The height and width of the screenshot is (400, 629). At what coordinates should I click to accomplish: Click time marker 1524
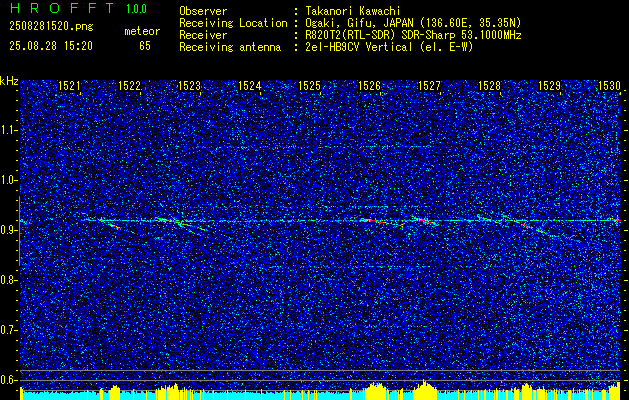[249, 86]
